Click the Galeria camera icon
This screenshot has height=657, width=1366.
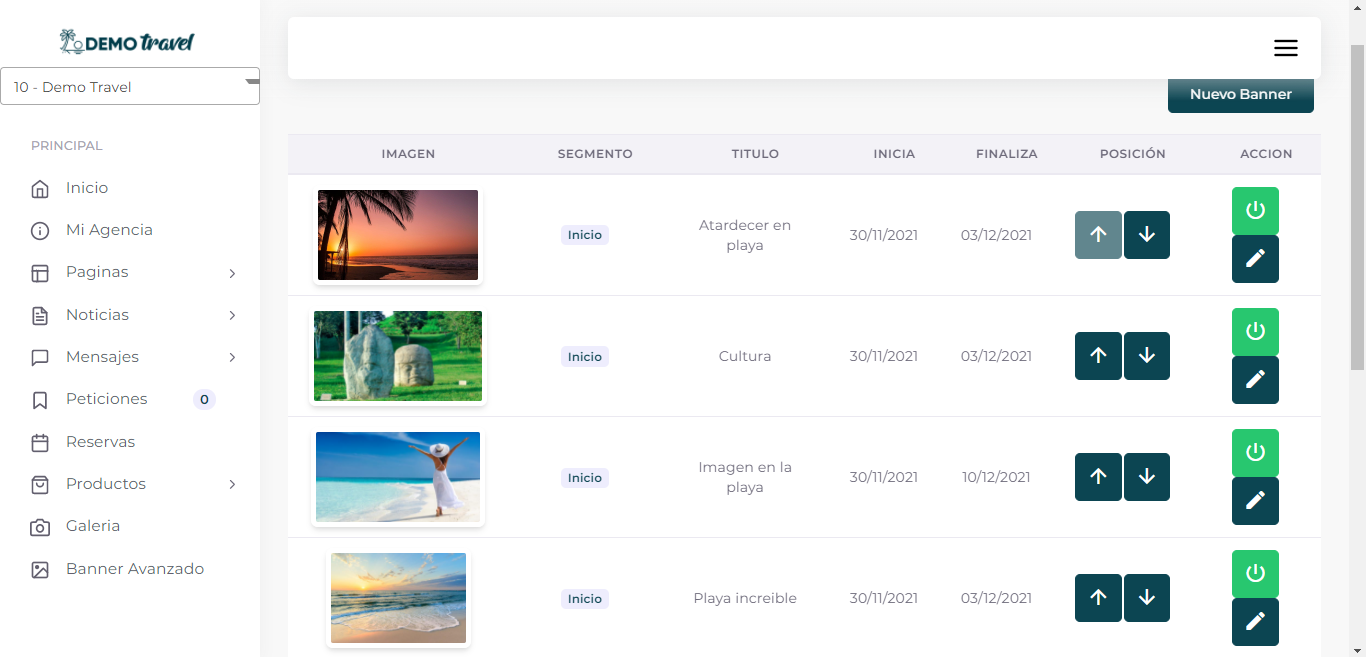[40, 527]
